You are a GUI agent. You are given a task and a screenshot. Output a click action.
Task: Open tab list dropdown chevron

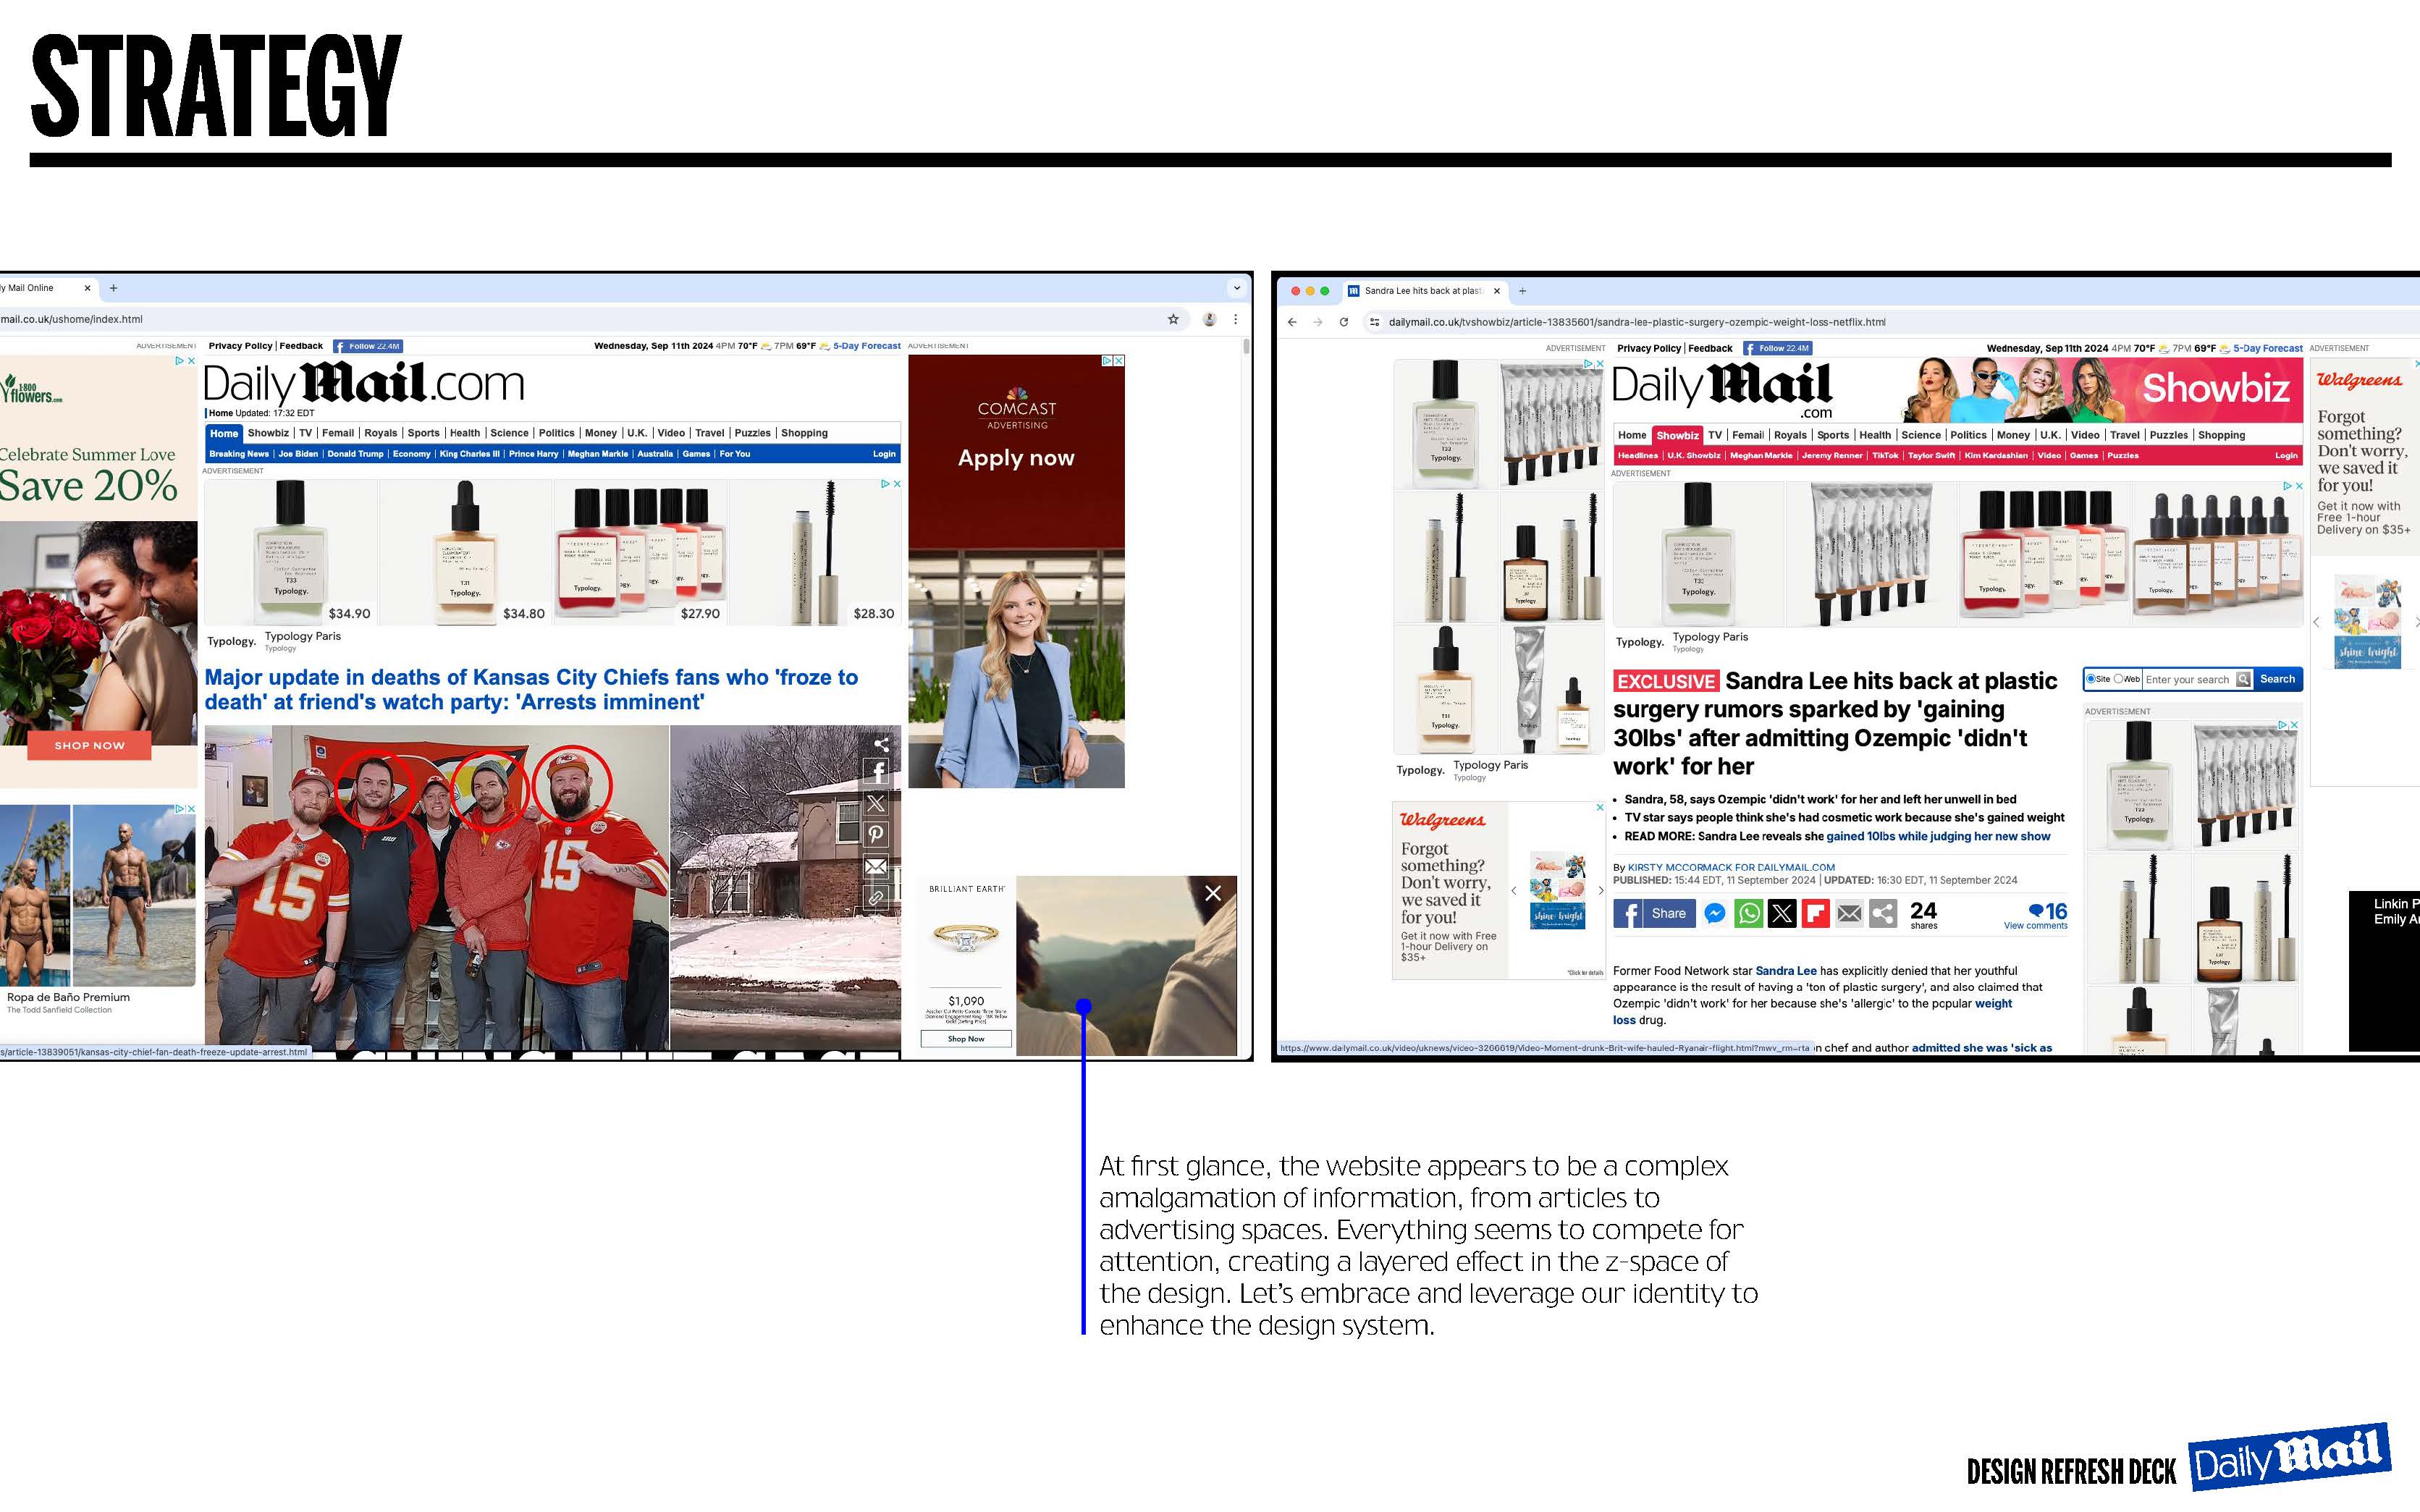coord(1237,288)
